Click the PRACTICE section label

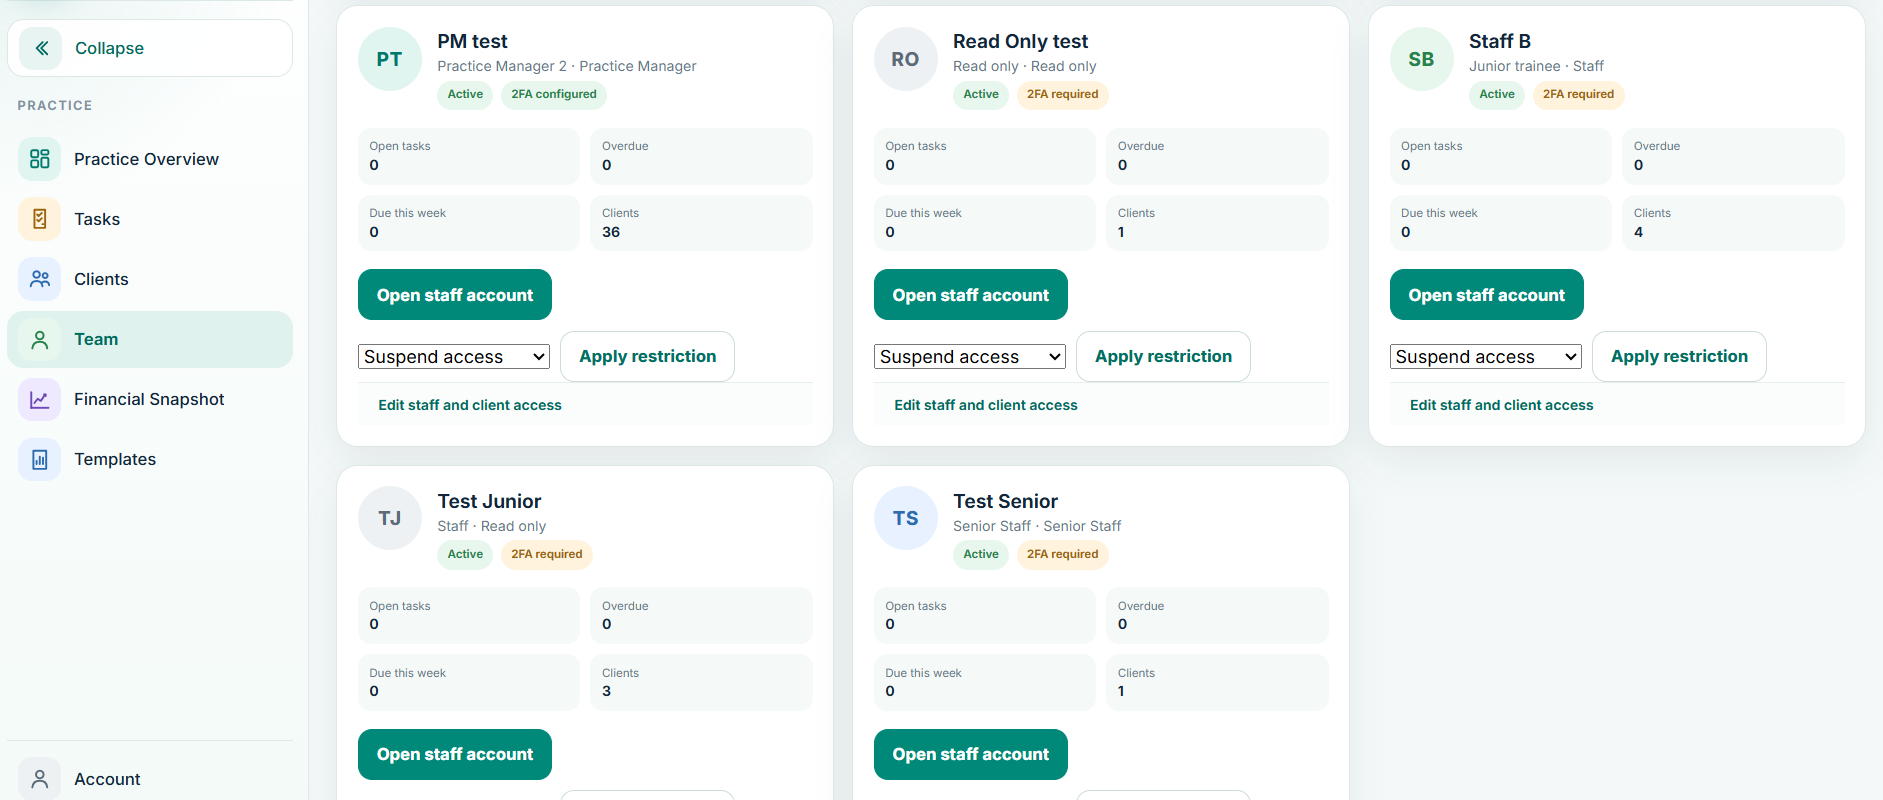pyautogui.click(x=55, y=105)
